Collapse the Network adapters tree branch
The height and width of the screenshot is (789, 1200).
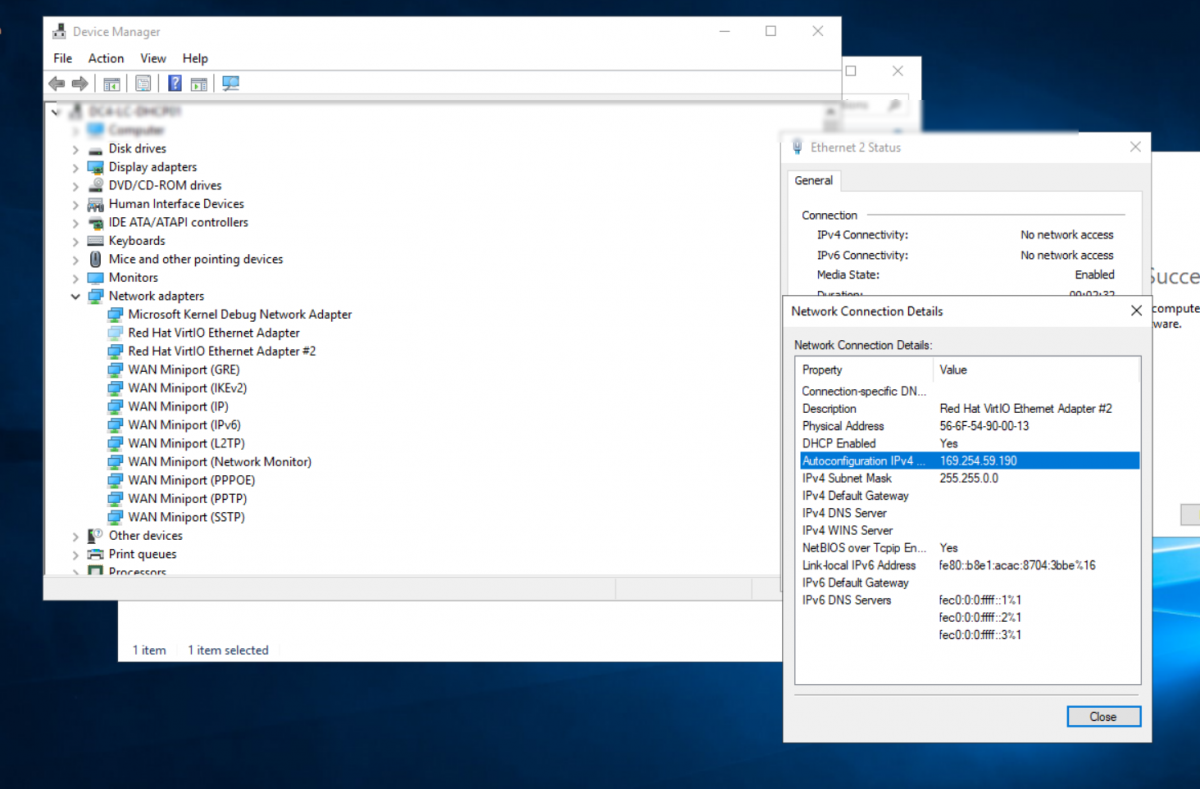75,295
